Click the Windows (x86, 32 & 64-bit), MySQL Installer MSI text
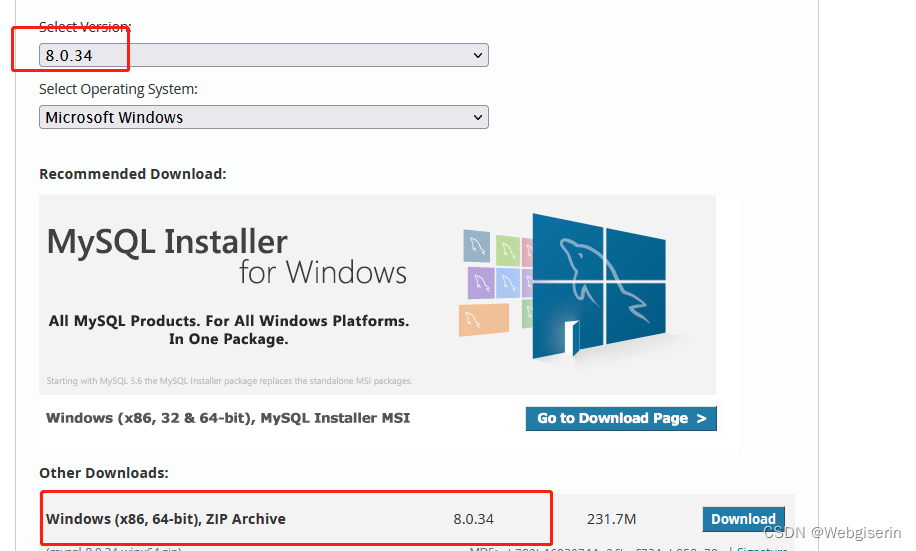Screen dimensions: 916x551 228,418
